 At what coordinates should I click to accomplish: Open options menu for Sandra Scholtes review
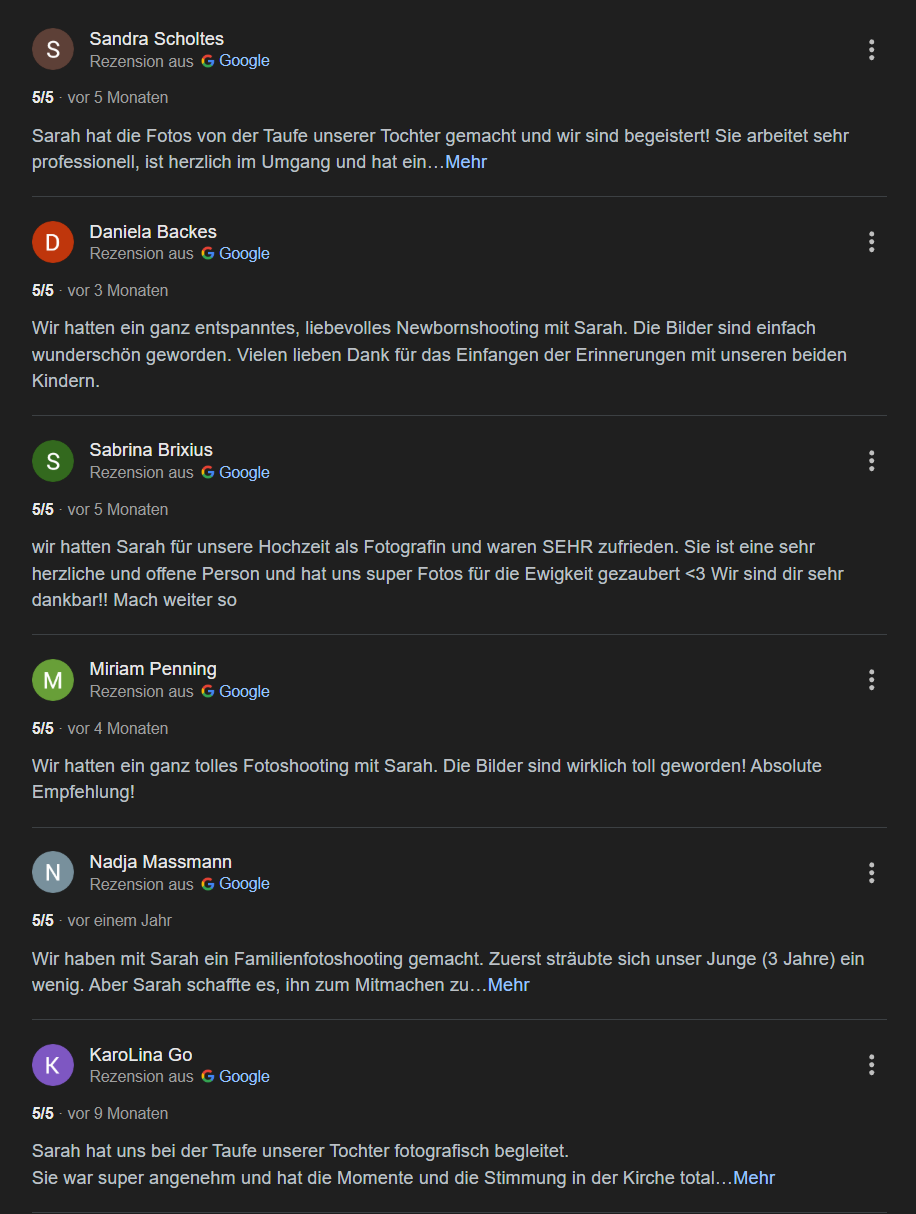point(871,49)
